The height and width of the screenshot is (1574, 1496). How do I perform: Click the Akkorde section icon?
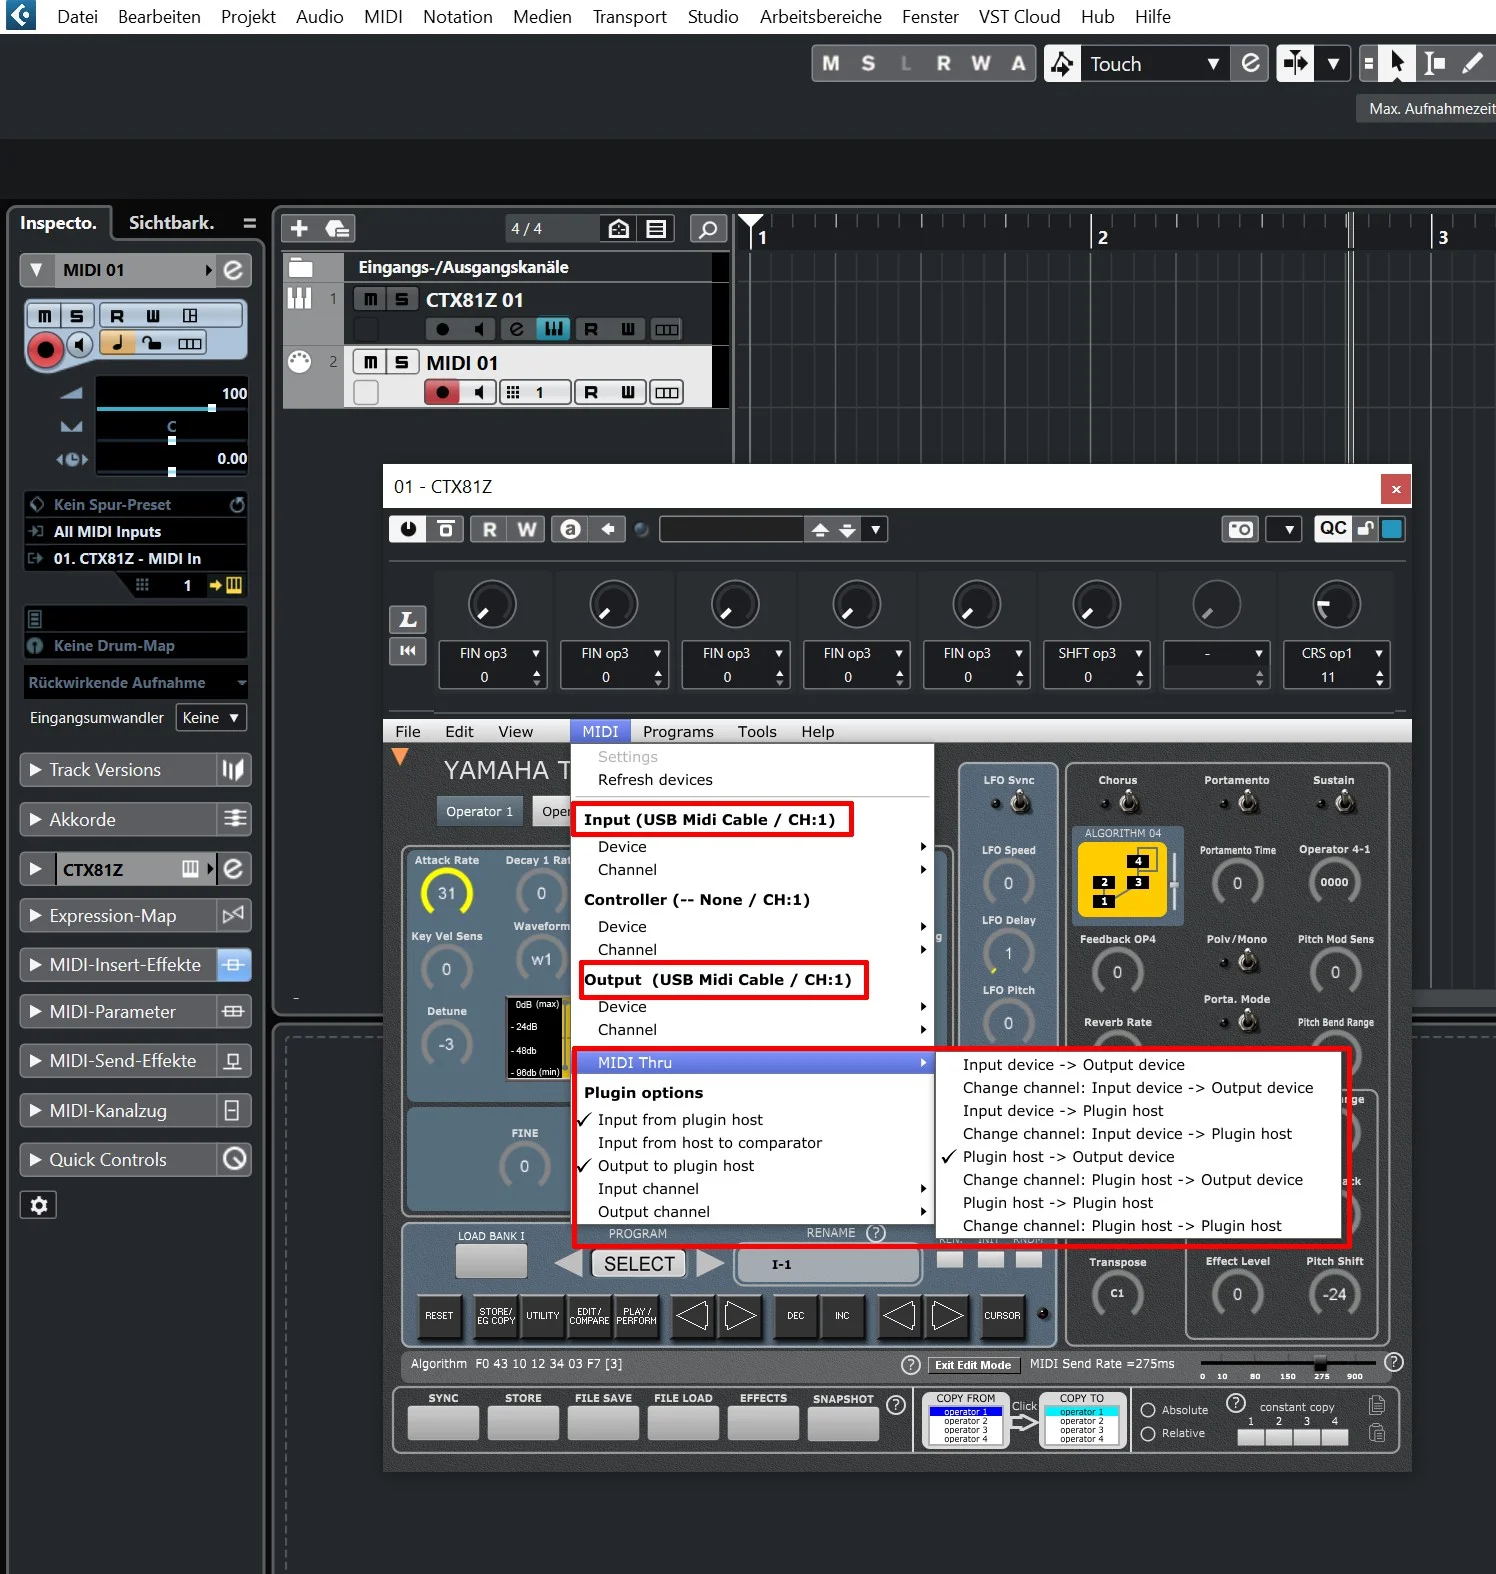pyautogui.click(x=233, y=819)
